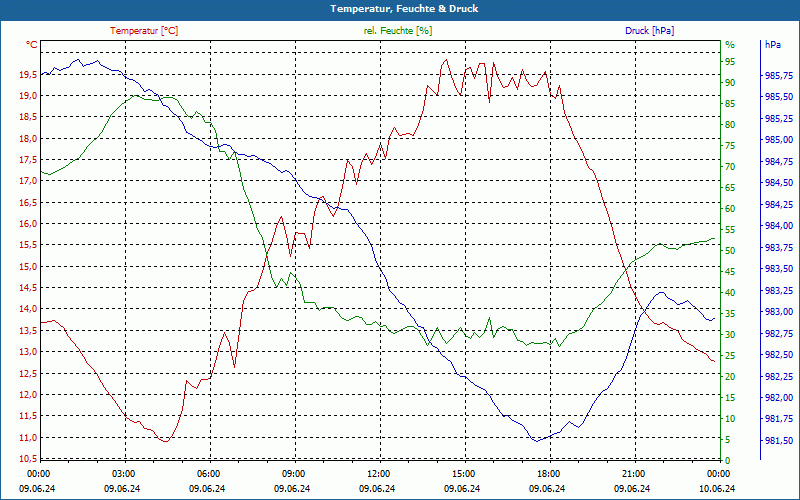800x500 pixels.
Task: Click the '11,5' tick on temperature axis
Action: click(28, 416)
